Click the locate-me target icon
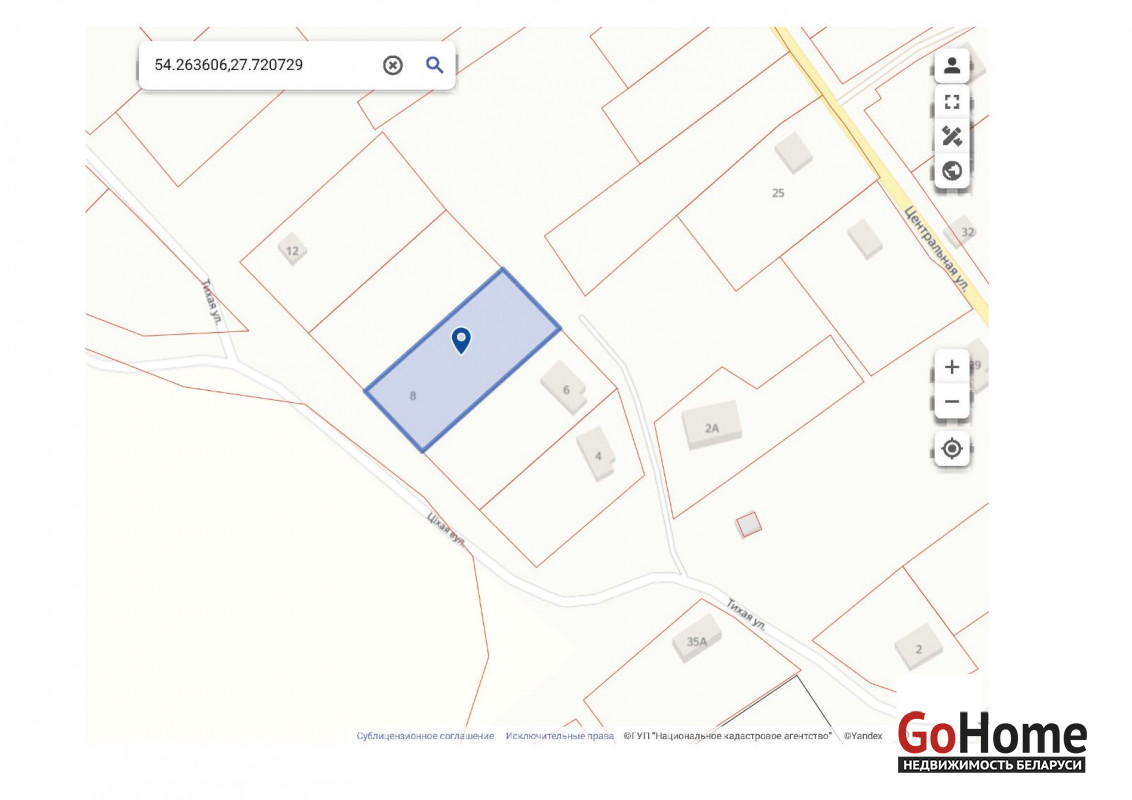 [x=951, y=449]
